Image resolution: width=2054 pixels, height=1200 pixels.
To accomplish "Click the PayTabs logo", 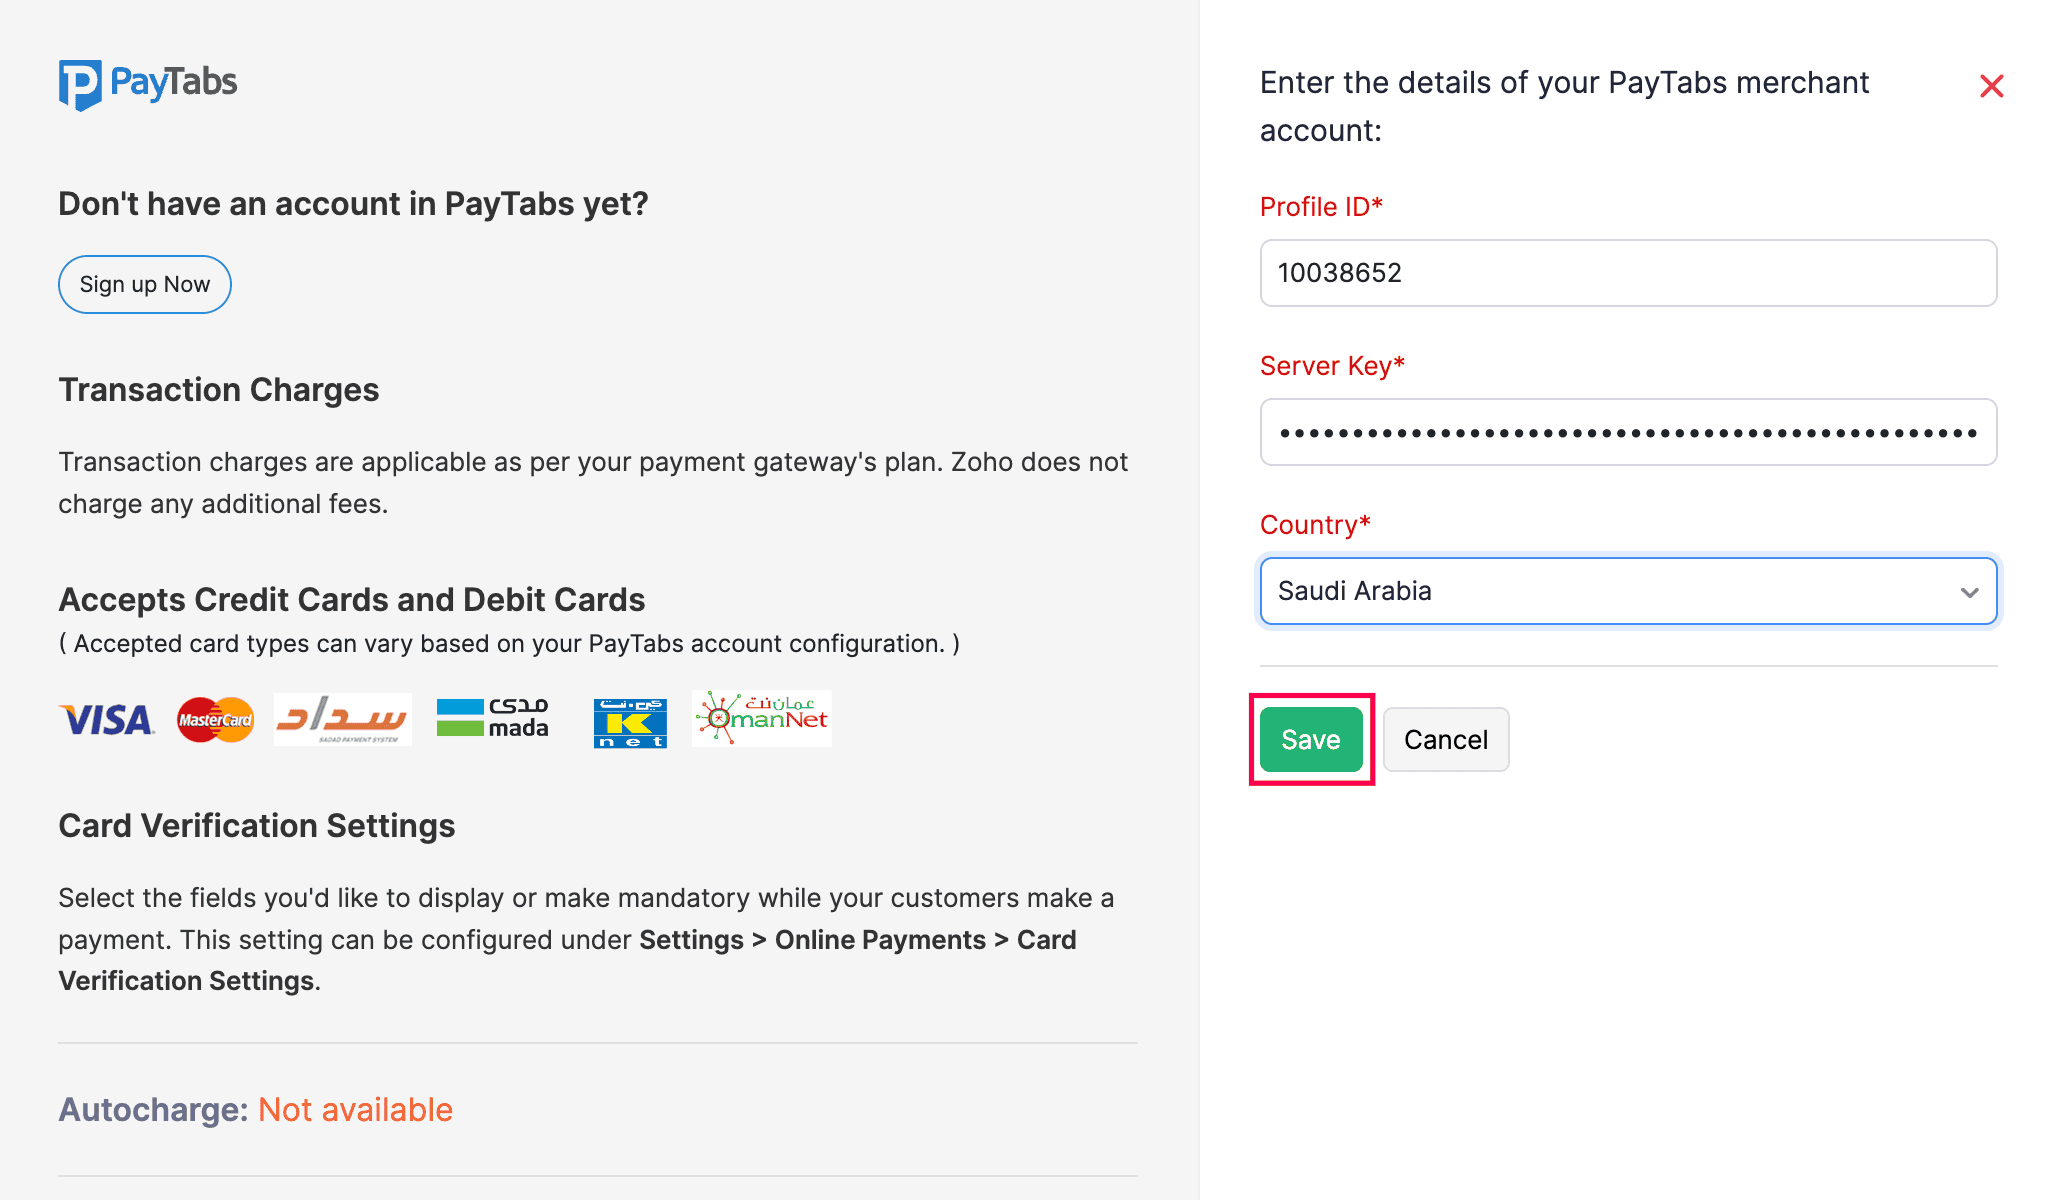I will [x=147, y=84].
